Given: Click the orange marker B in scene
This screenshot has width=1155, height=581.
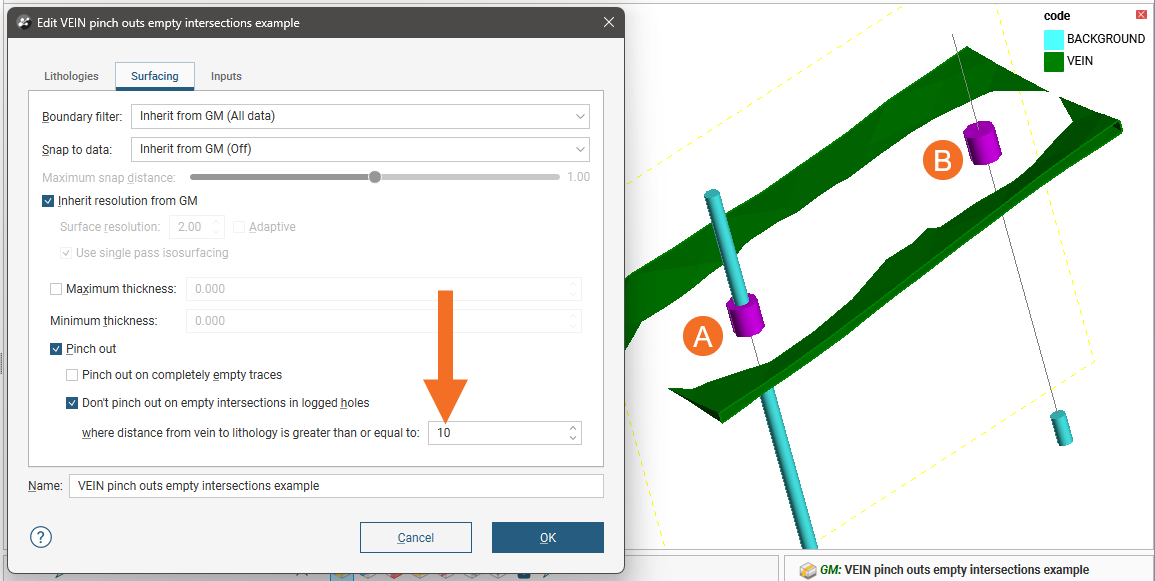Looking at the screenshot, I should [x=942, y=159].
